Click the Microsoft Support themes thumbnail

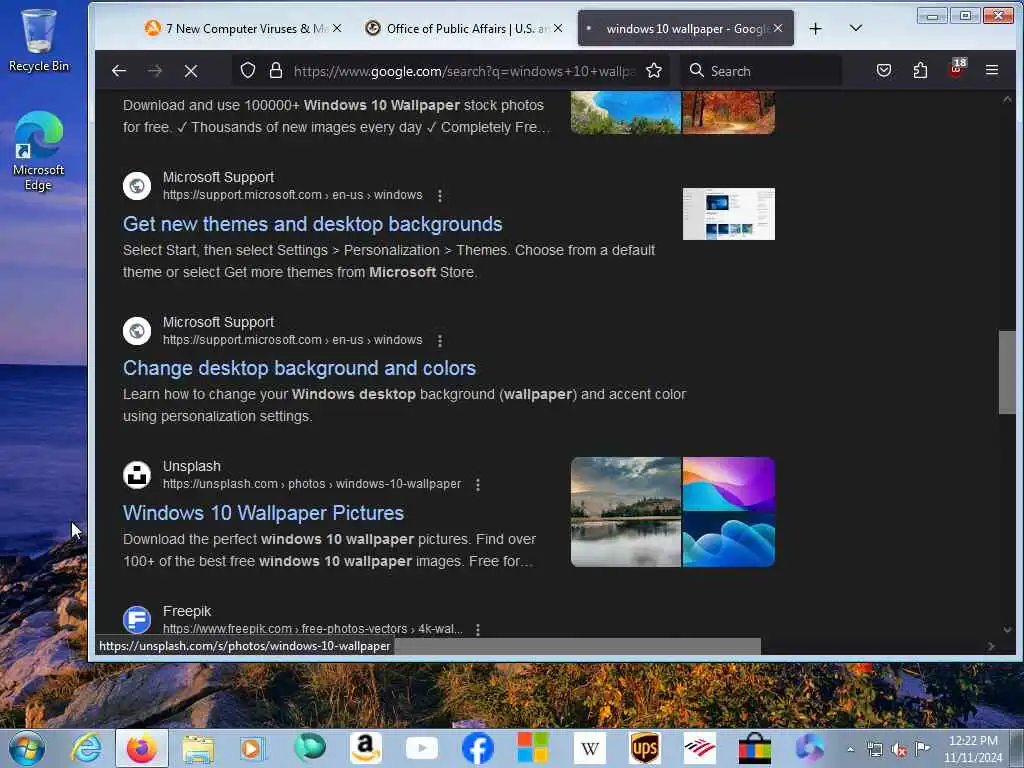coord(729,214)
